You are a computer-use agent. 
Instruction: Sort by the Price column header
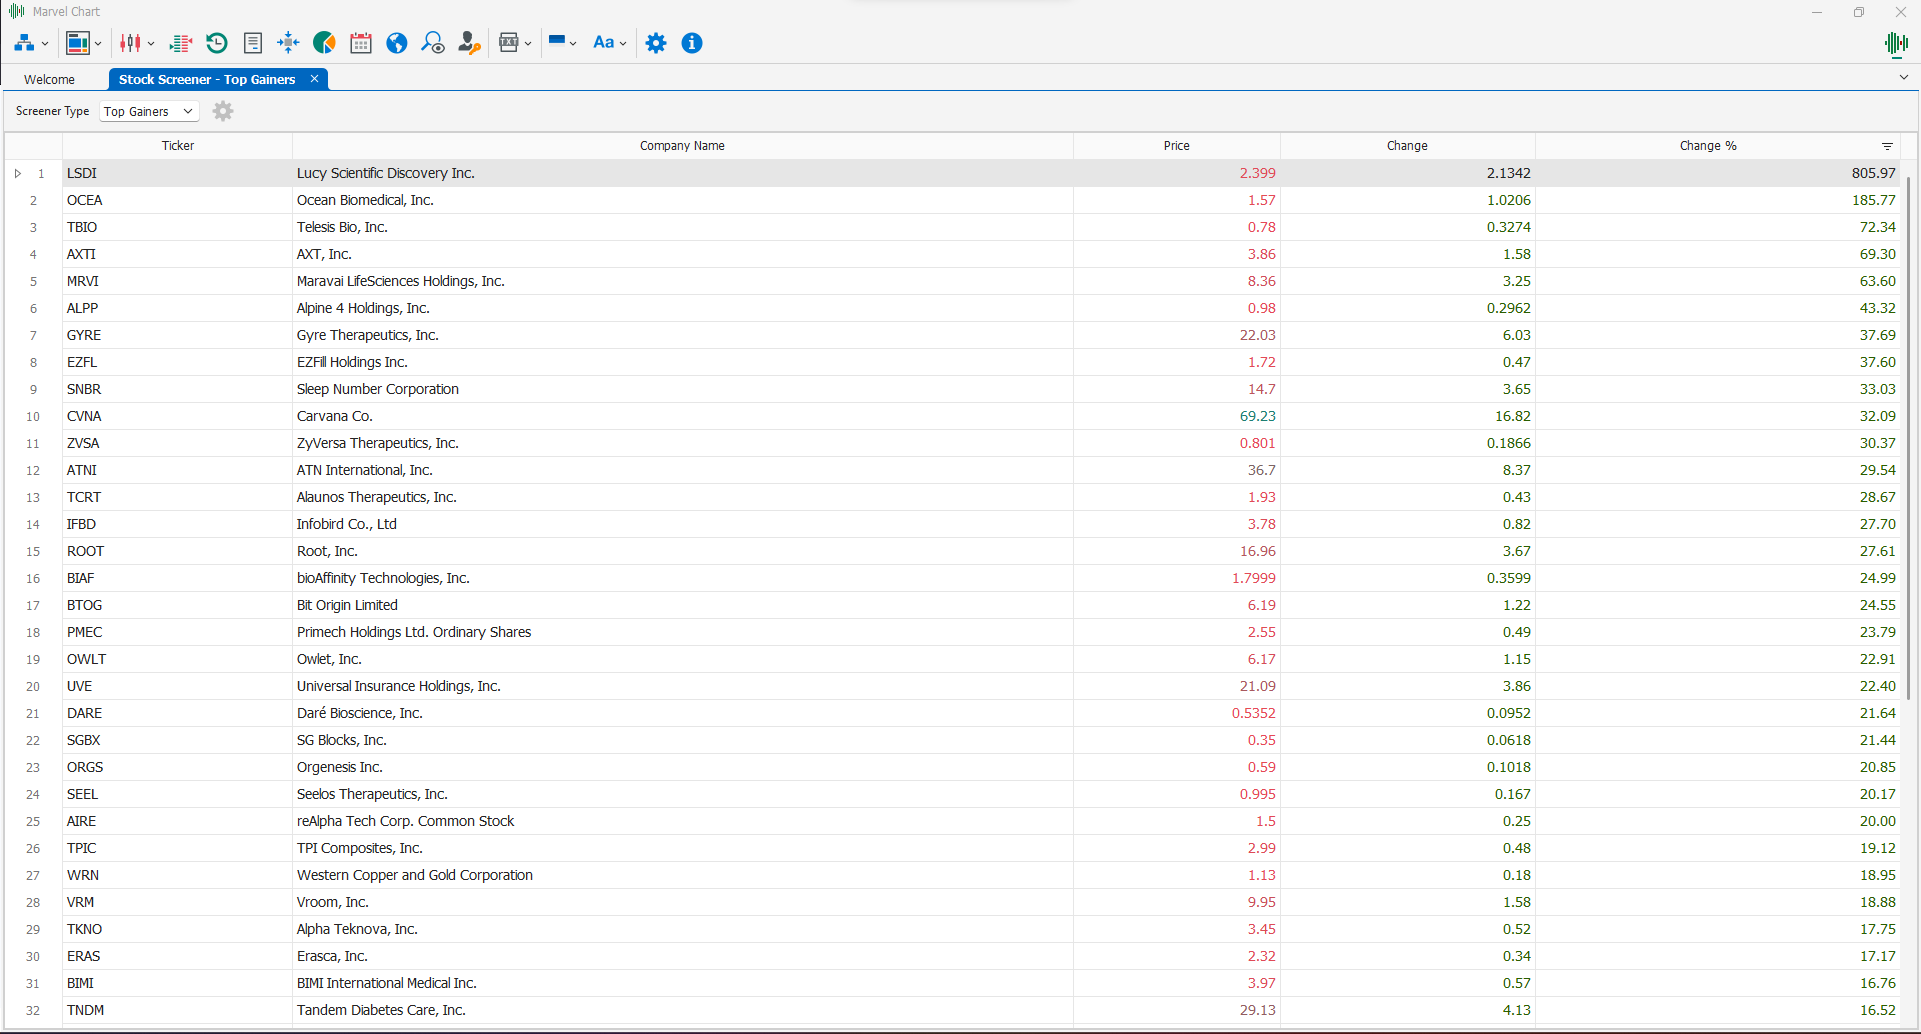click(x=1176, y=146)
